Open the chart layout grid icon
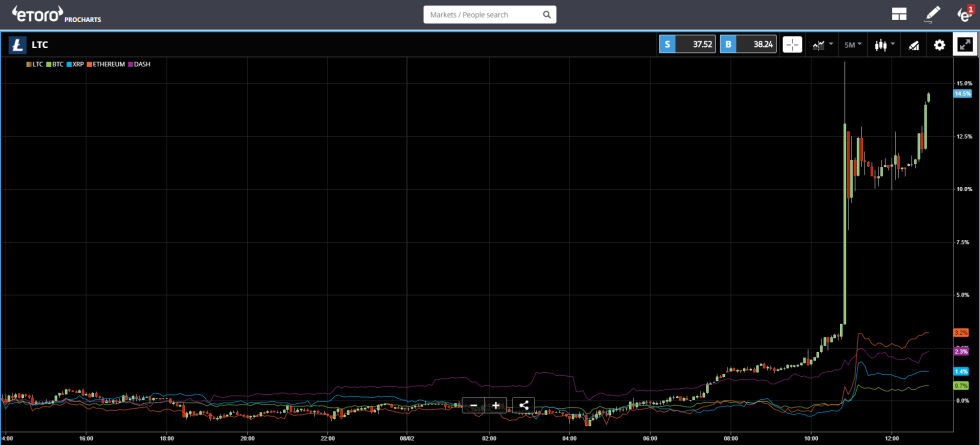This screenshot has width=980, height=445. (900, 14)
